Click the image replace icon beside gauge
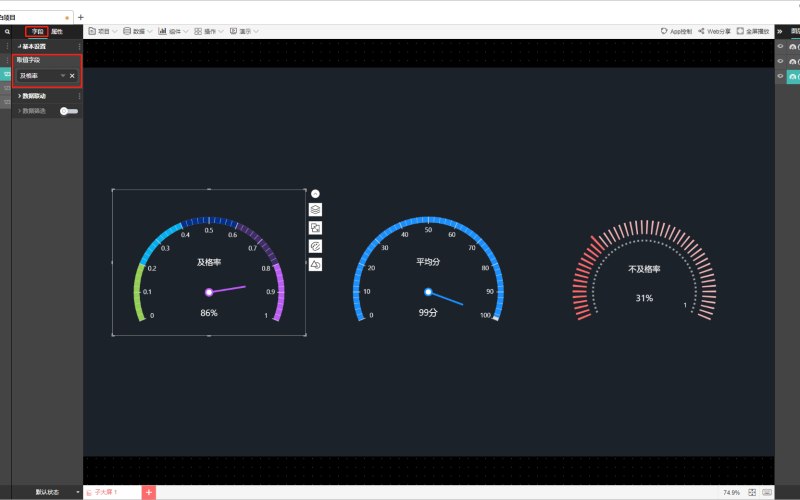800x500 pixels. (315, 228)
